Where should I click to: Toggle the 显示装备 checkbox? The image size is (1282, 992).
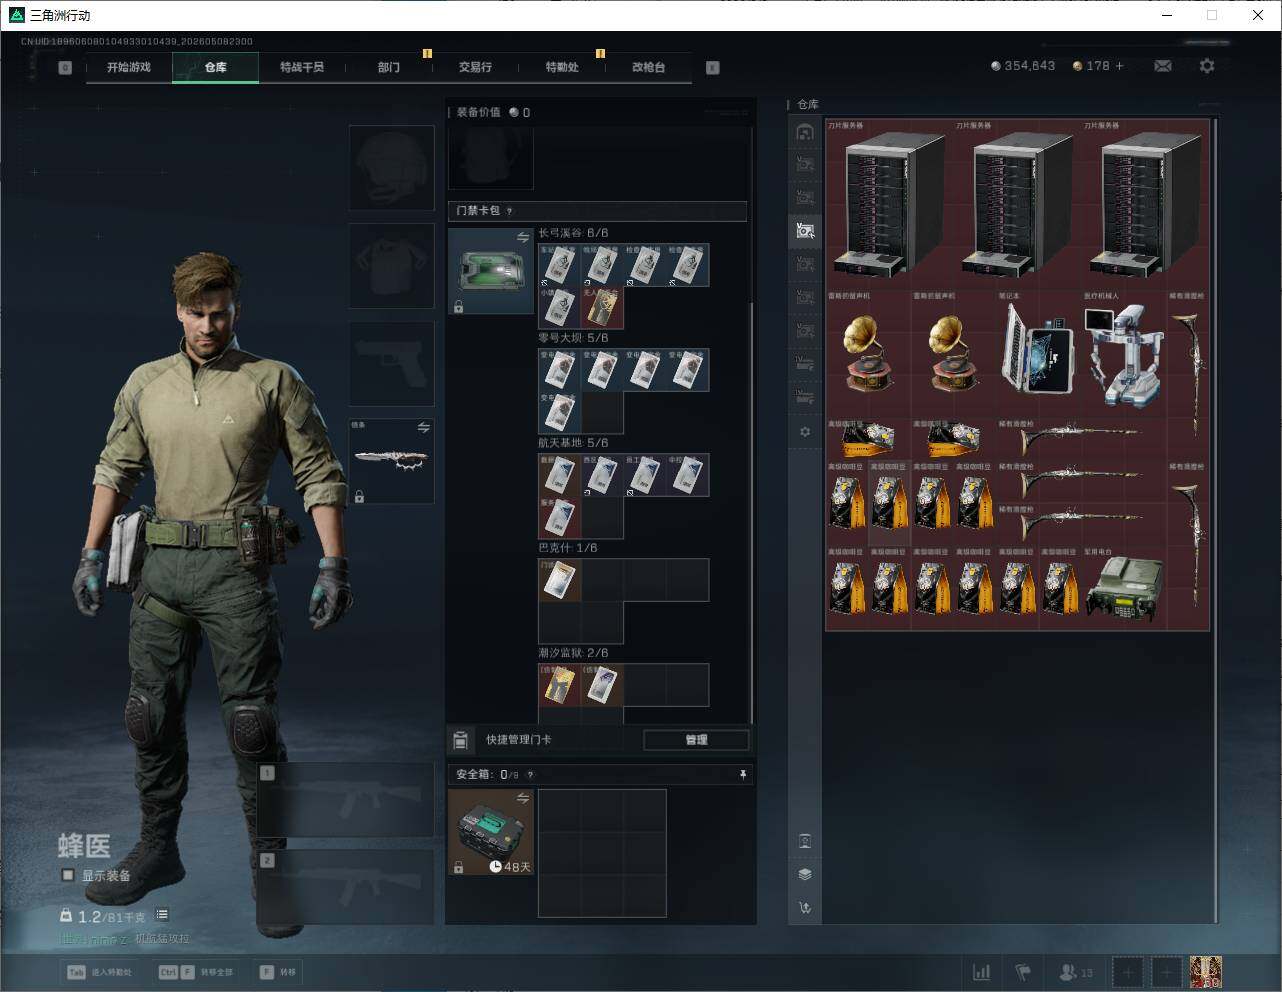click(68, 875)
